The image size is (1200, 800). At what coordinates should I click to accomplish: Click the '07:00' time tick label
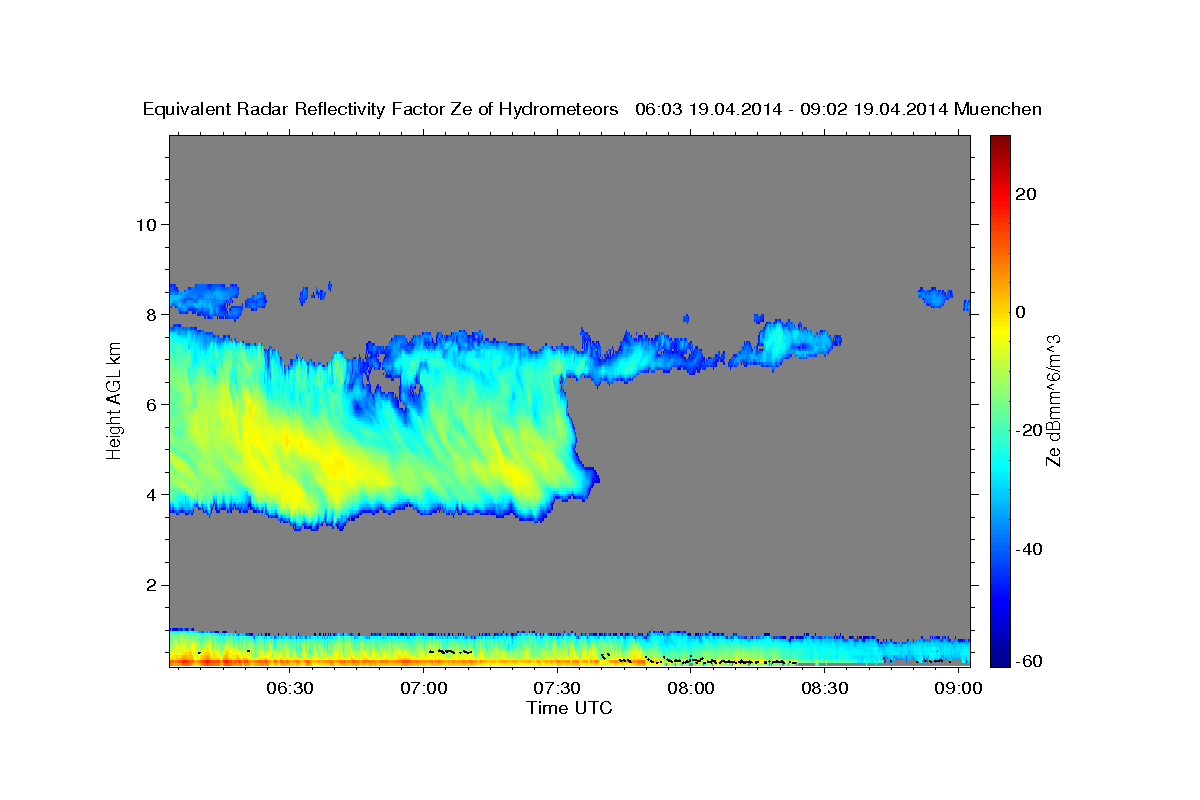[424, 688]
